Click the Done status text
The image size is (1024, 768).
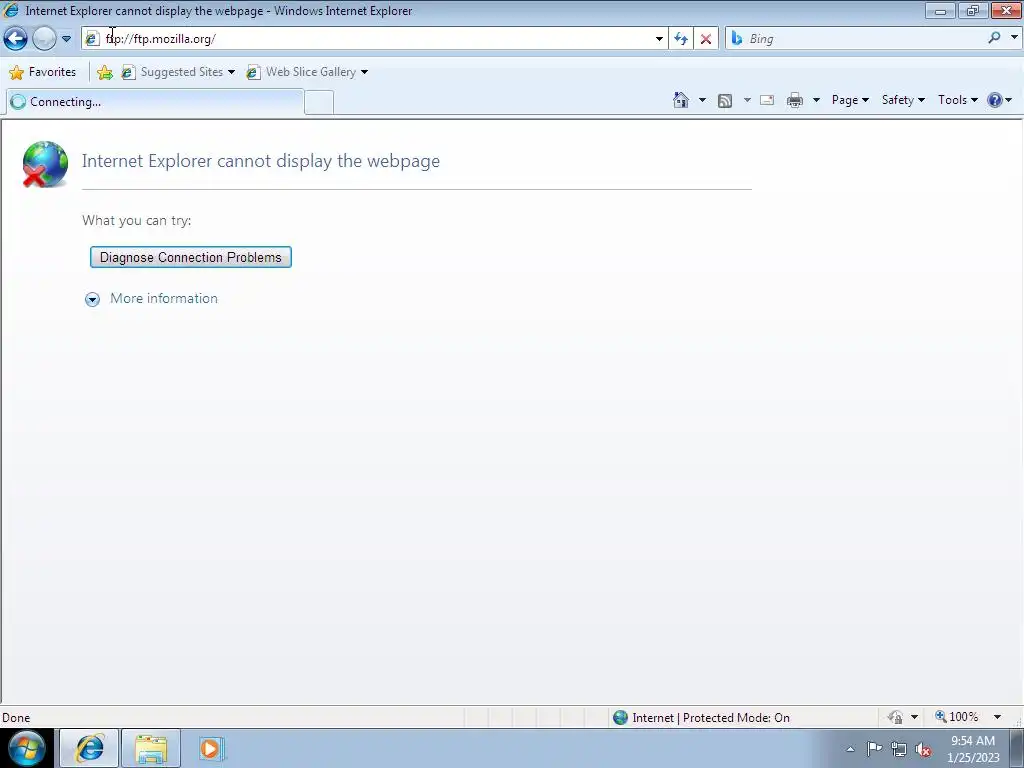[x=16, y=718]
